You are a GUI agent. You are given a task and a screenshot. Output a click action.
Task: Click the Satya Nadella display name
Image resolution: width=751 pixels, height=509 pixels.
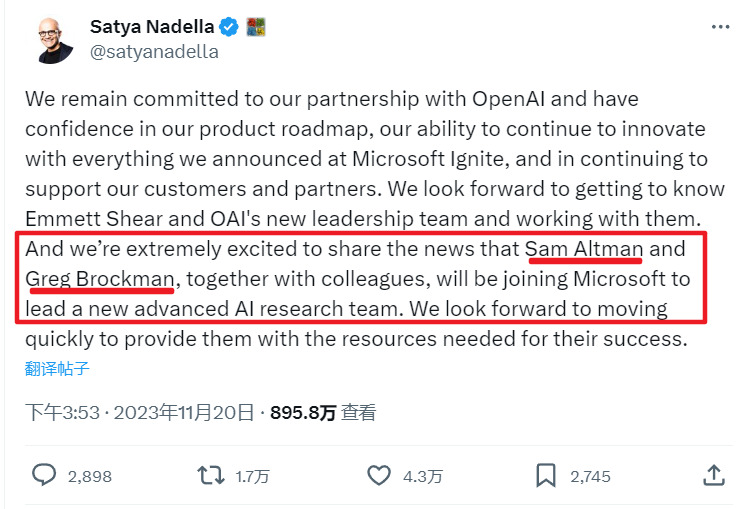coord(153,25)
